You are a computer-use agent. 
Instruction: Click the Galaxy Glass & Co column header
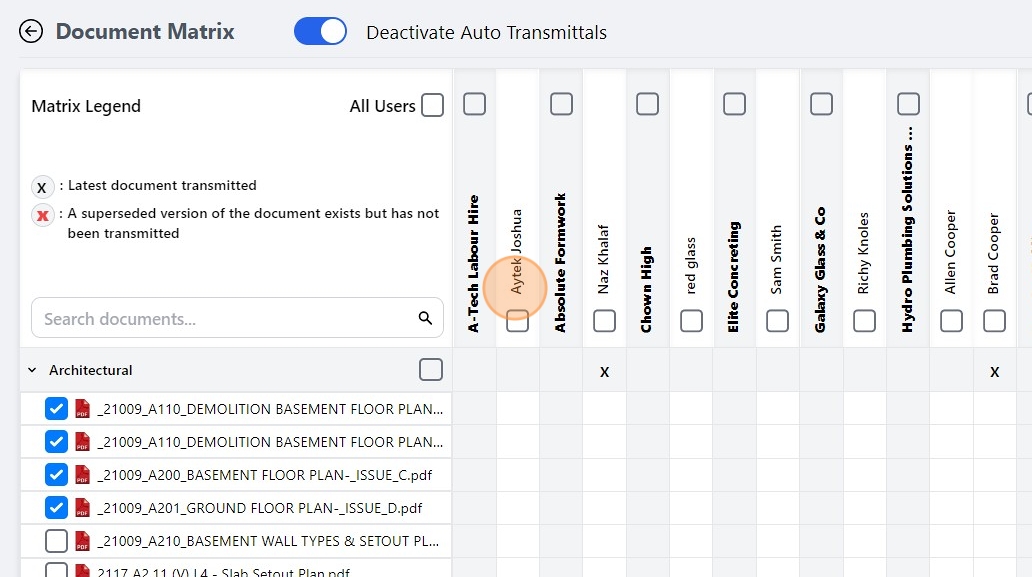(821, 270)
